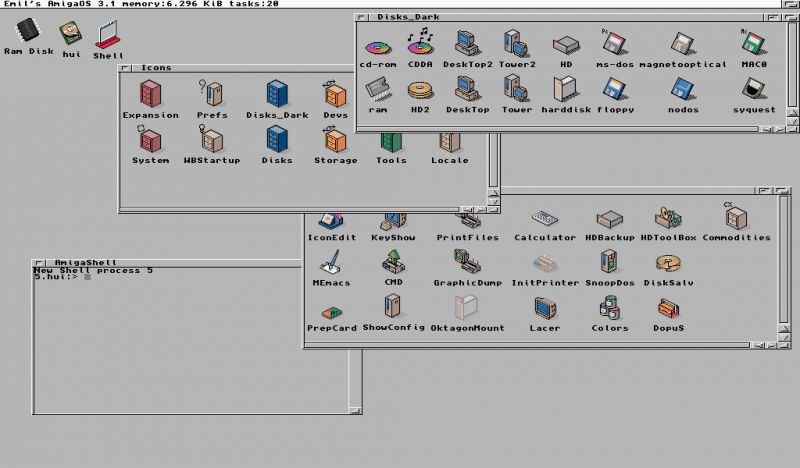The image size is (800, 468).
Task: Open the DiskSalv tool
Action: 668,264
